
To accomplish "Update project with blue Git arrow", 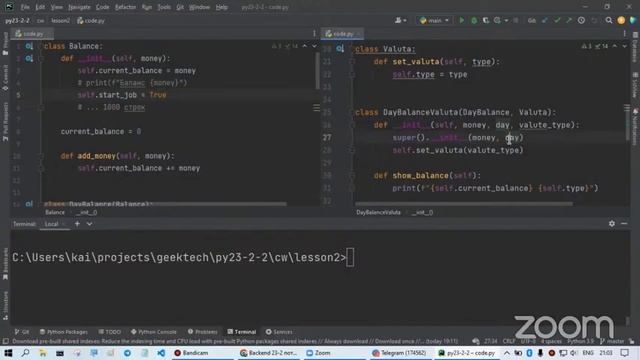I will pyautogui.click(x=544, y=20).
